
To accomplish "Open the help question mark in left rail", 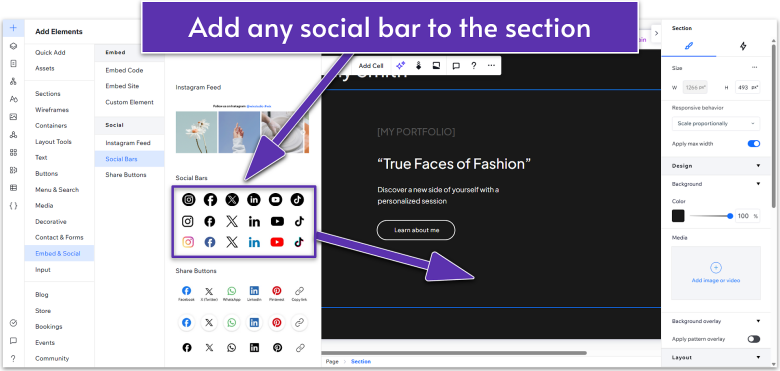I will (13, 358).
